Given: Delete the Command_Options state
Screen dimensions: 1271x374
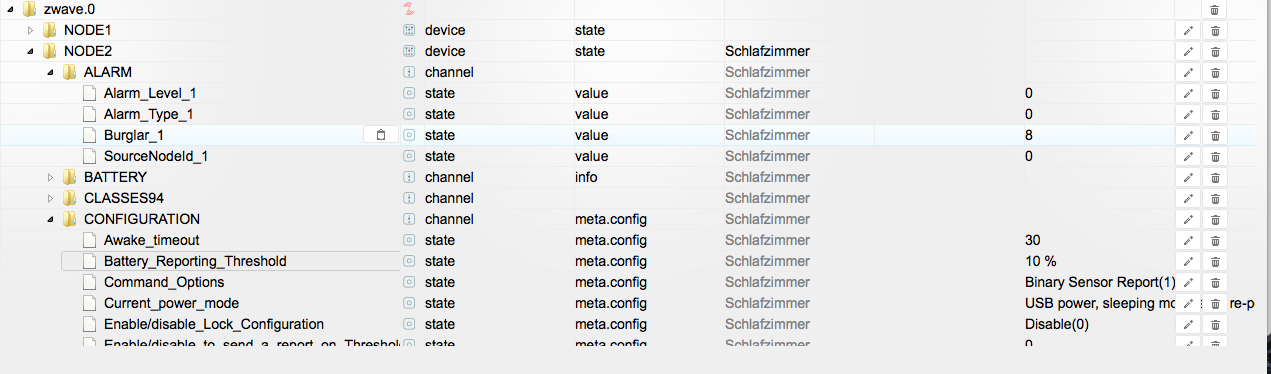Looking at the screenshot, I should pos(1214,282).
